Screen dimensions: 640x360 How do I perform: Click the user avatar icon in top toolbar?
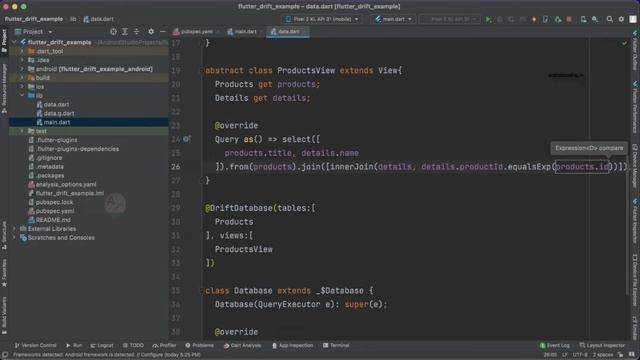coord(633,19)
